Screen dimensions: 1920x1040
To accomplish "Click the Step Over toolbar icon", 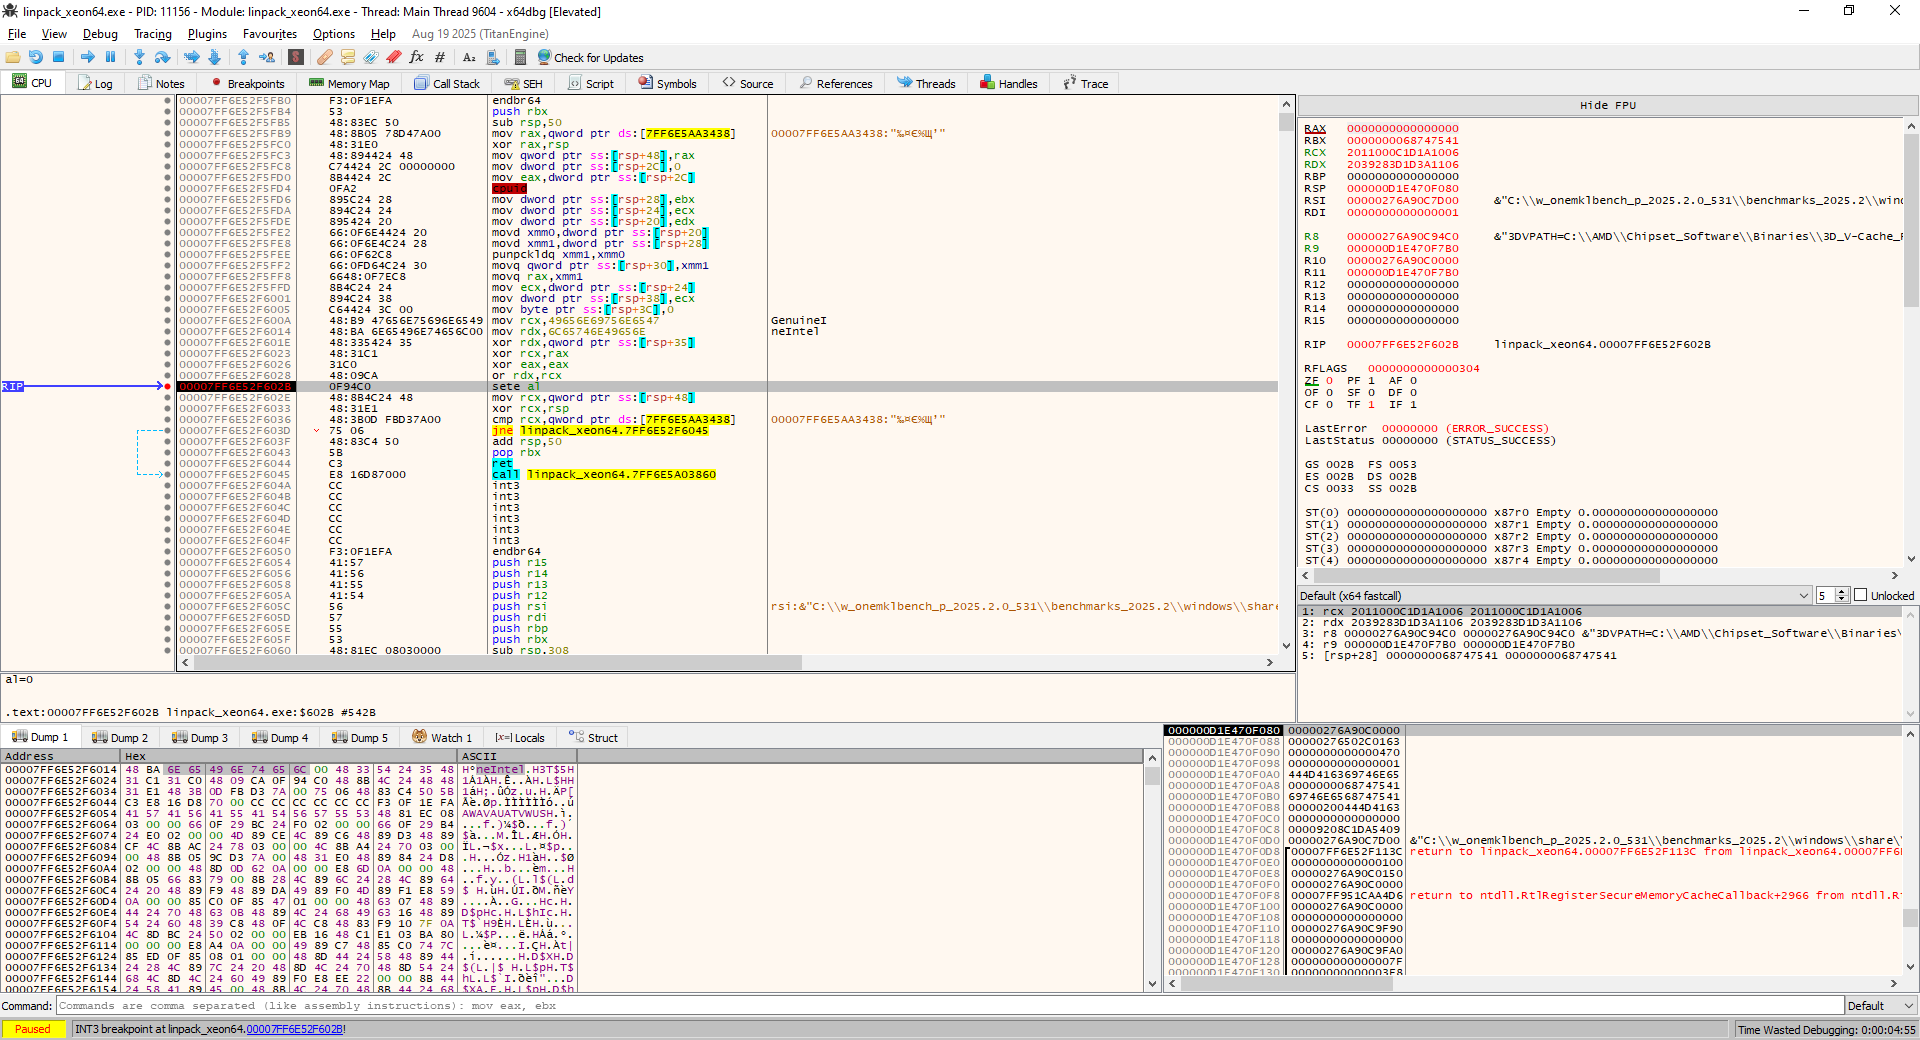I will (x=162, y=57).
